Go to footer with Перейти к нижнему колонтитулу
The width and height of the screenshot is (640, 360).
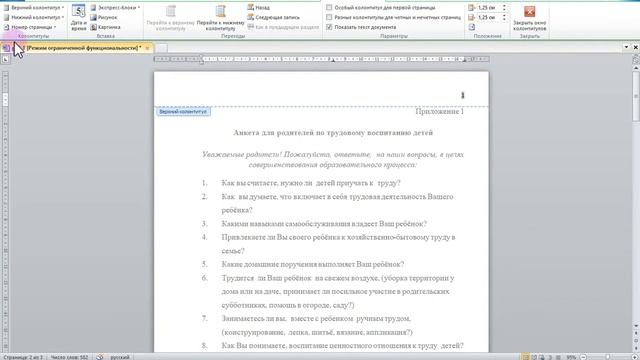220,17
